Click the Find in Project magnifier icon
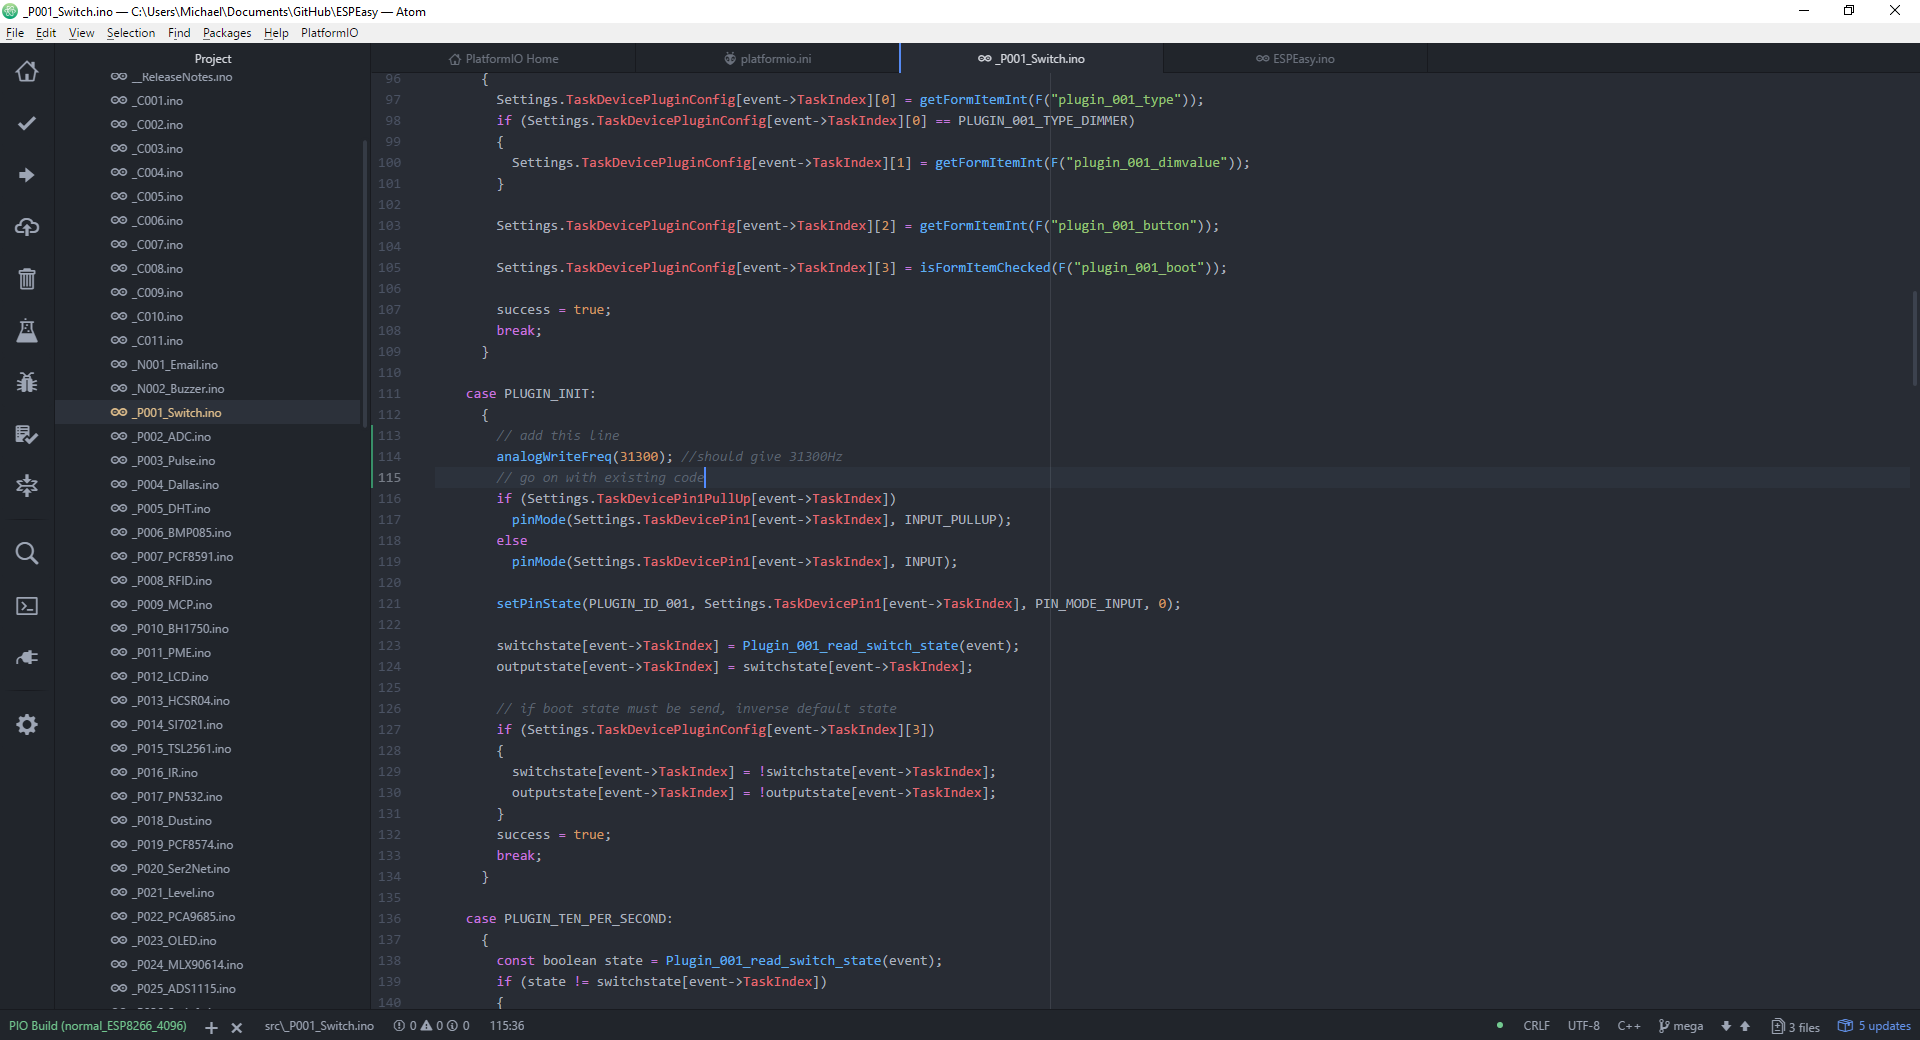Viewport: 1920px width, 1040px height. tap(27, 553)
